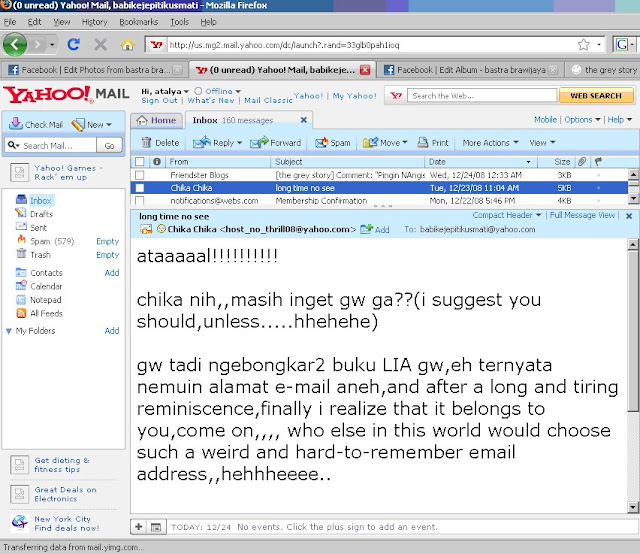640x554 pixels.
Task: Open the browser home page icon
Action: click(127, 44)
